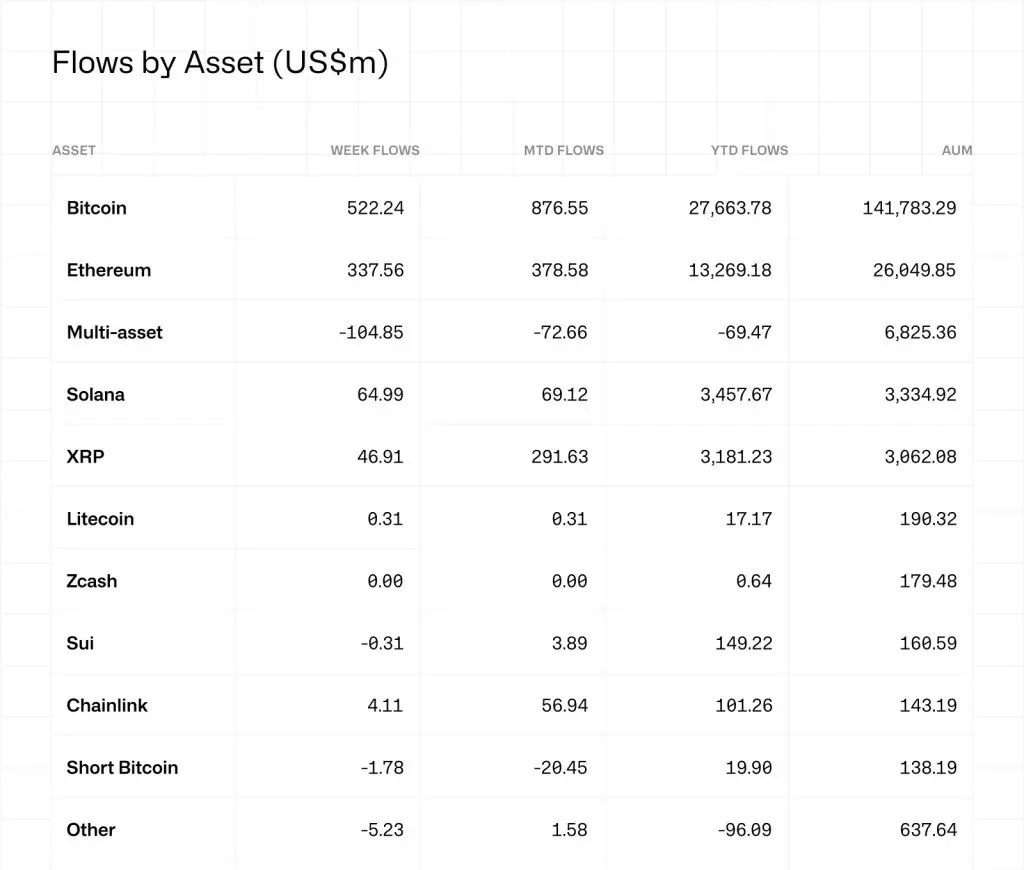
Task: Select the Zcash row label
Action: pyautogui.click(x=92, y=581)
